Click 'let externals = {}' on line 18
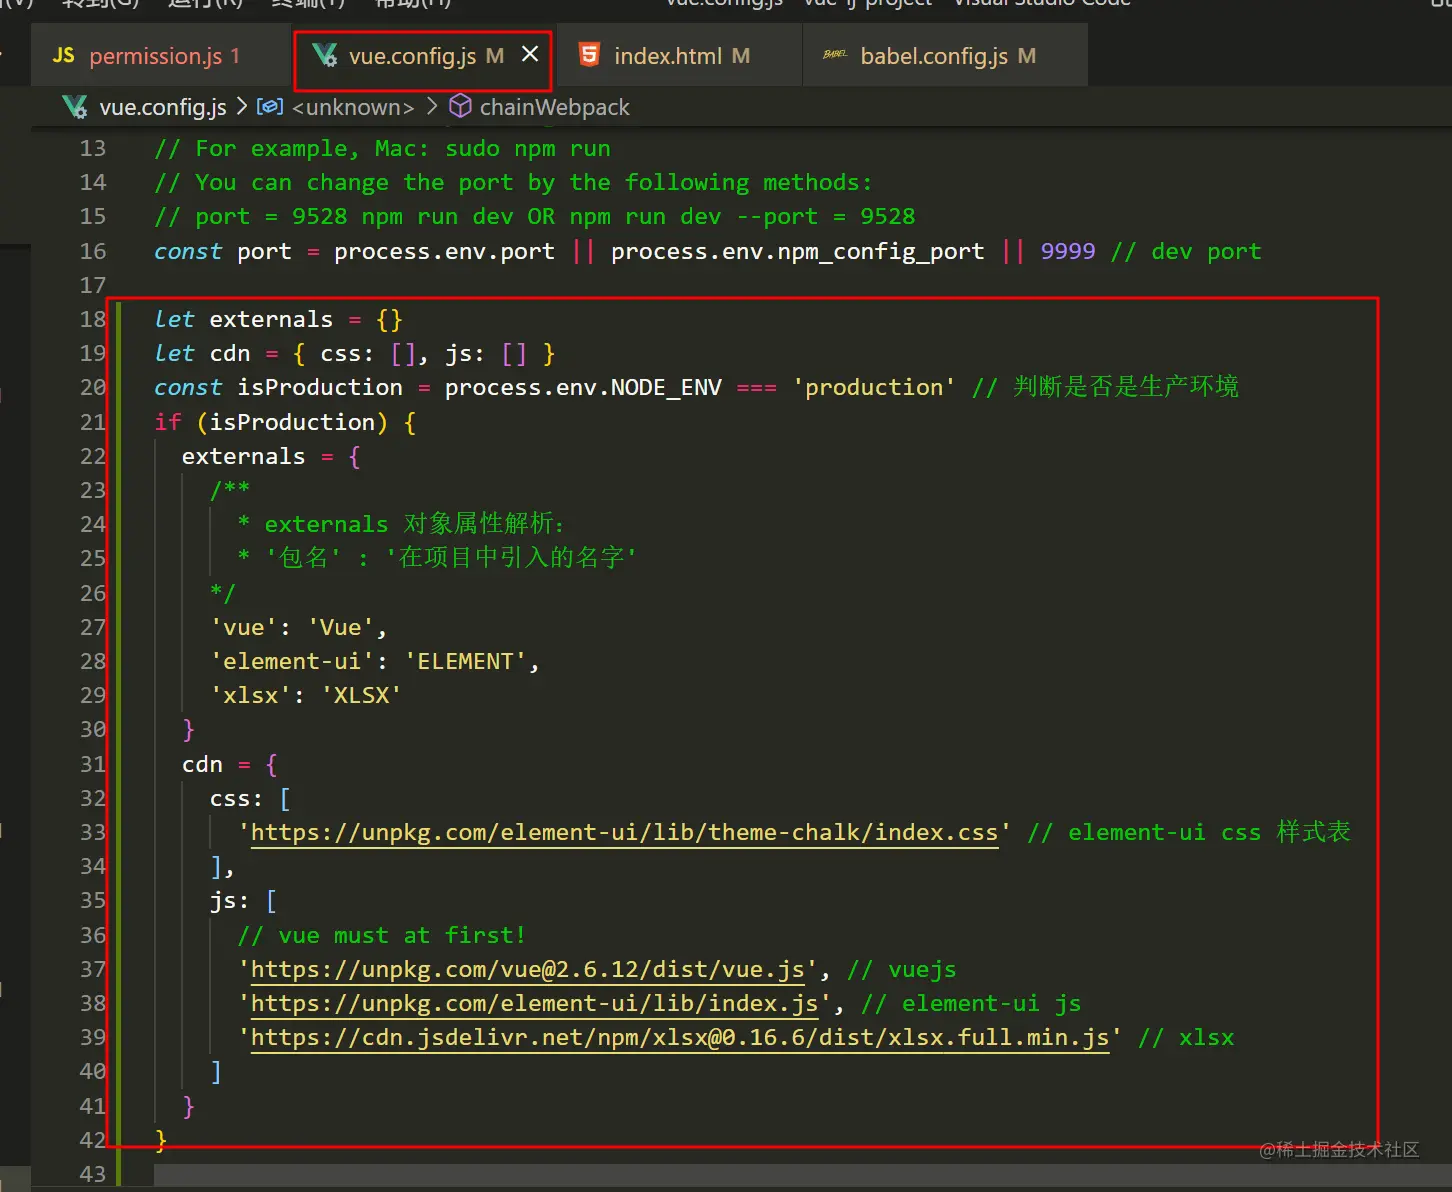The width and height of the screenshot is (1452, 1192). (278, 319)
